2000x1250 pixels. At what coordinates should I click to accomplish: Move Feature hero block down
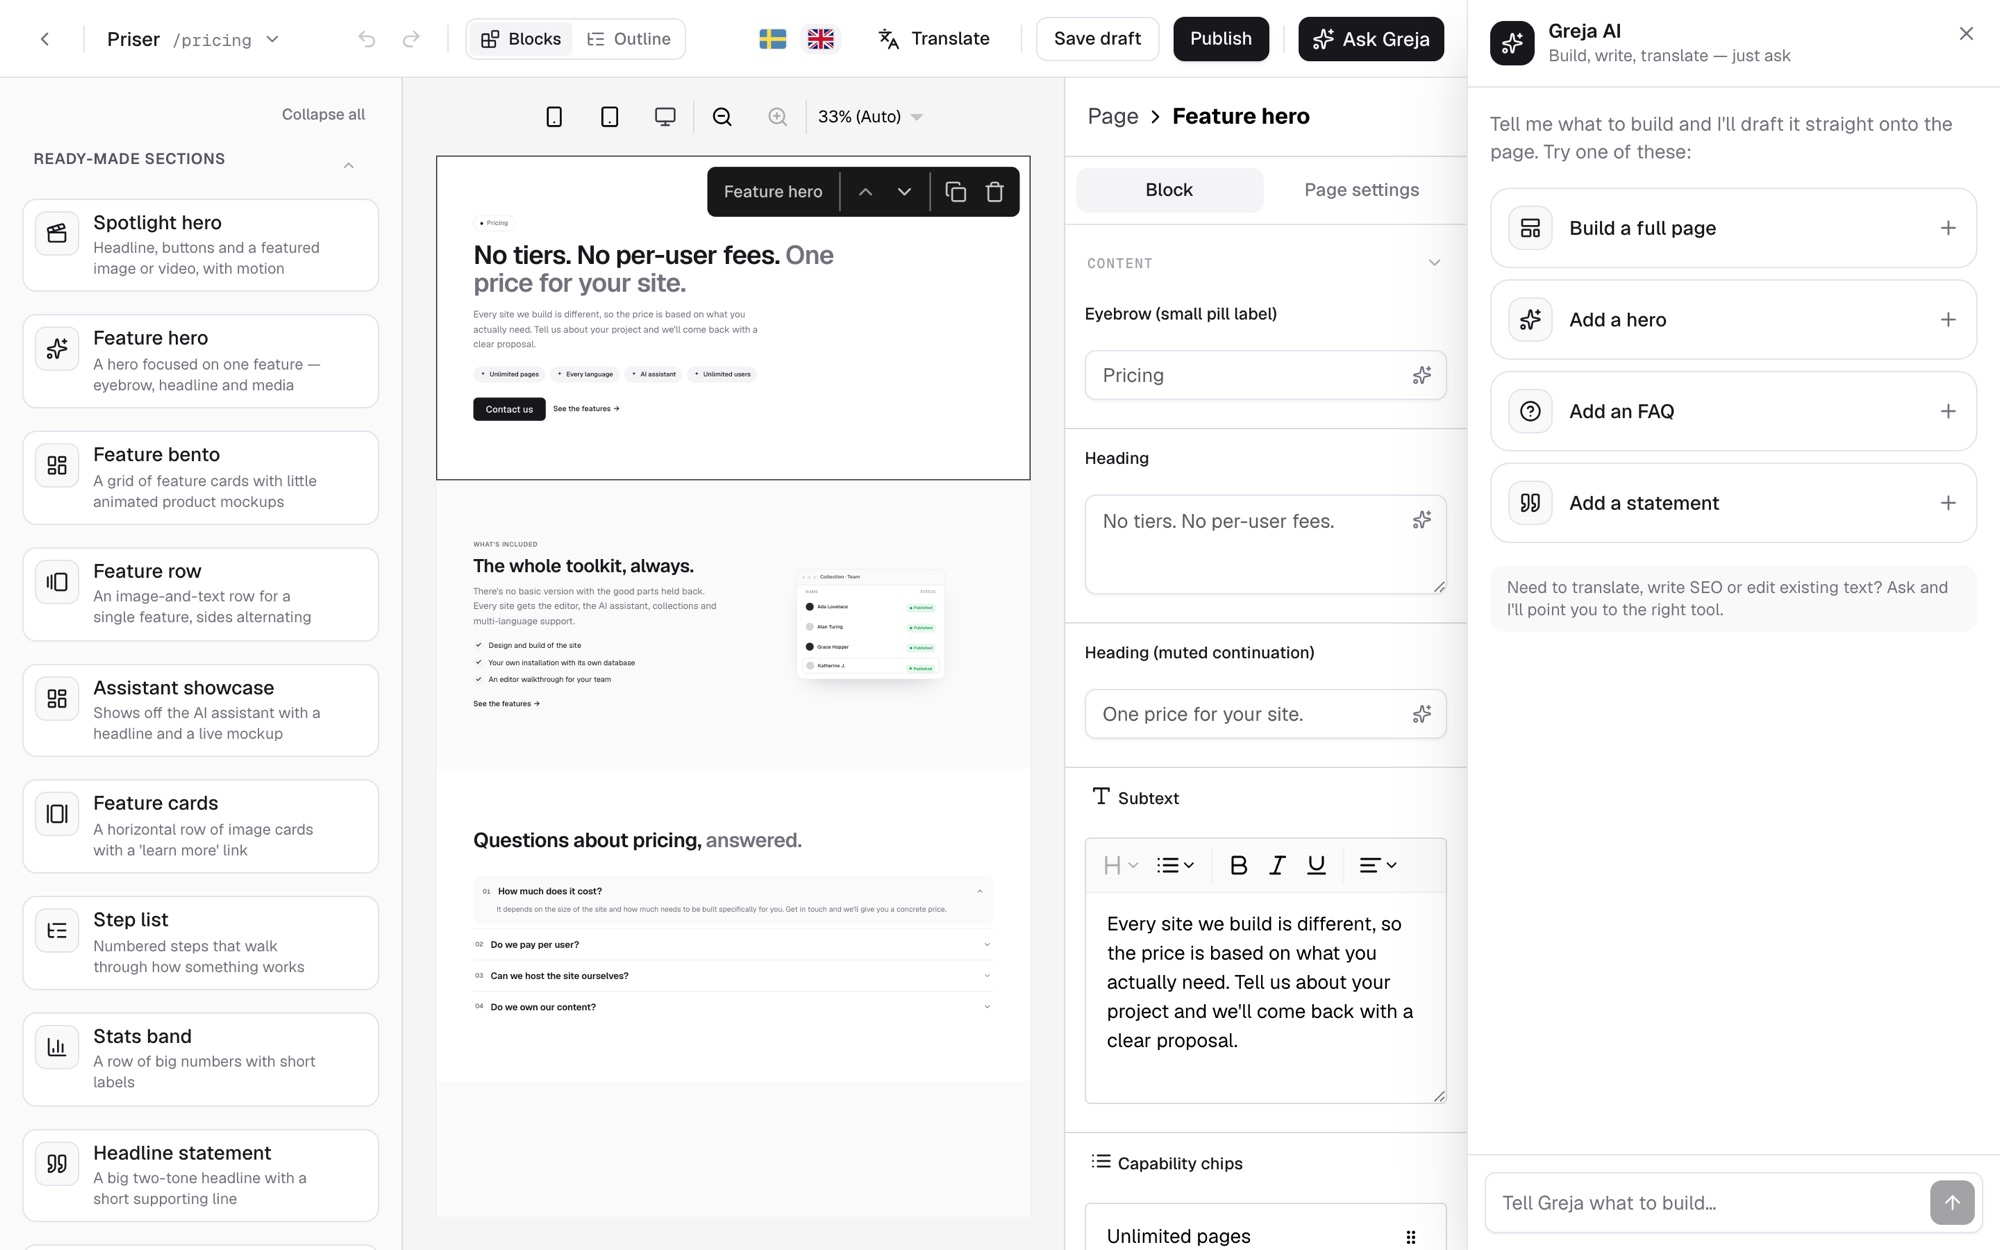click(x=904, y=192)
